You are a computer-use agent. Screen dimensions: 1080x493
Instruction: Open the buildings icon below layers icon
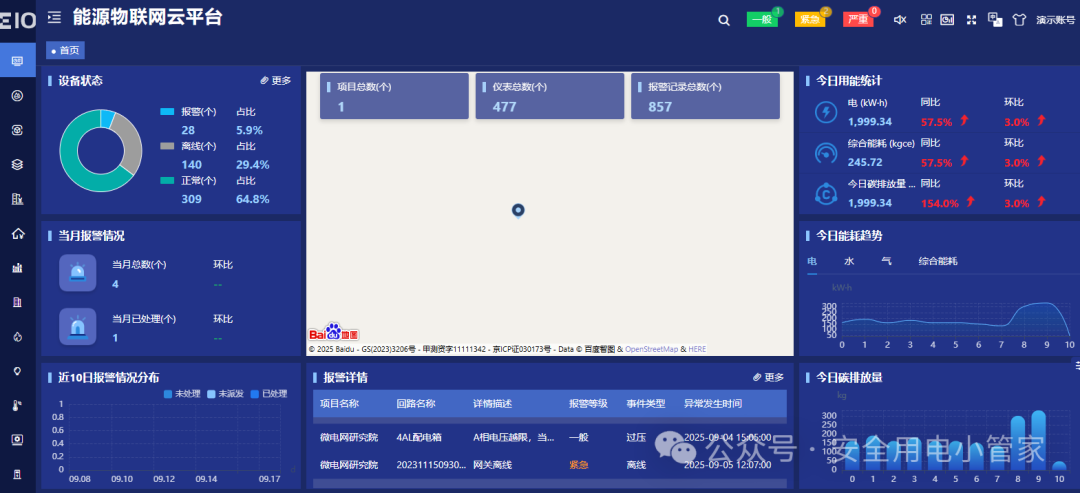pyautogui.click(x=18, y=199)
